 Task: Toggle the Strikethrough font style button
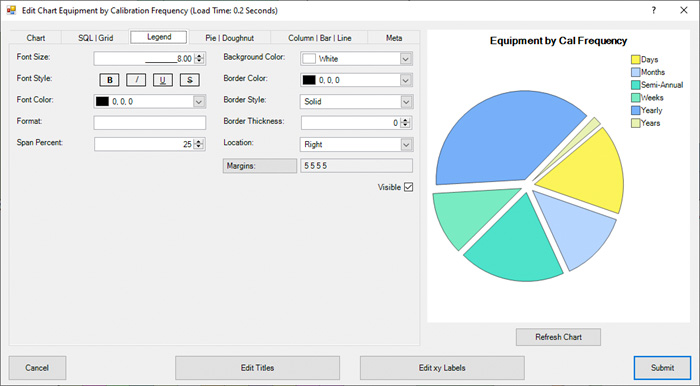[x=190, y=80]
